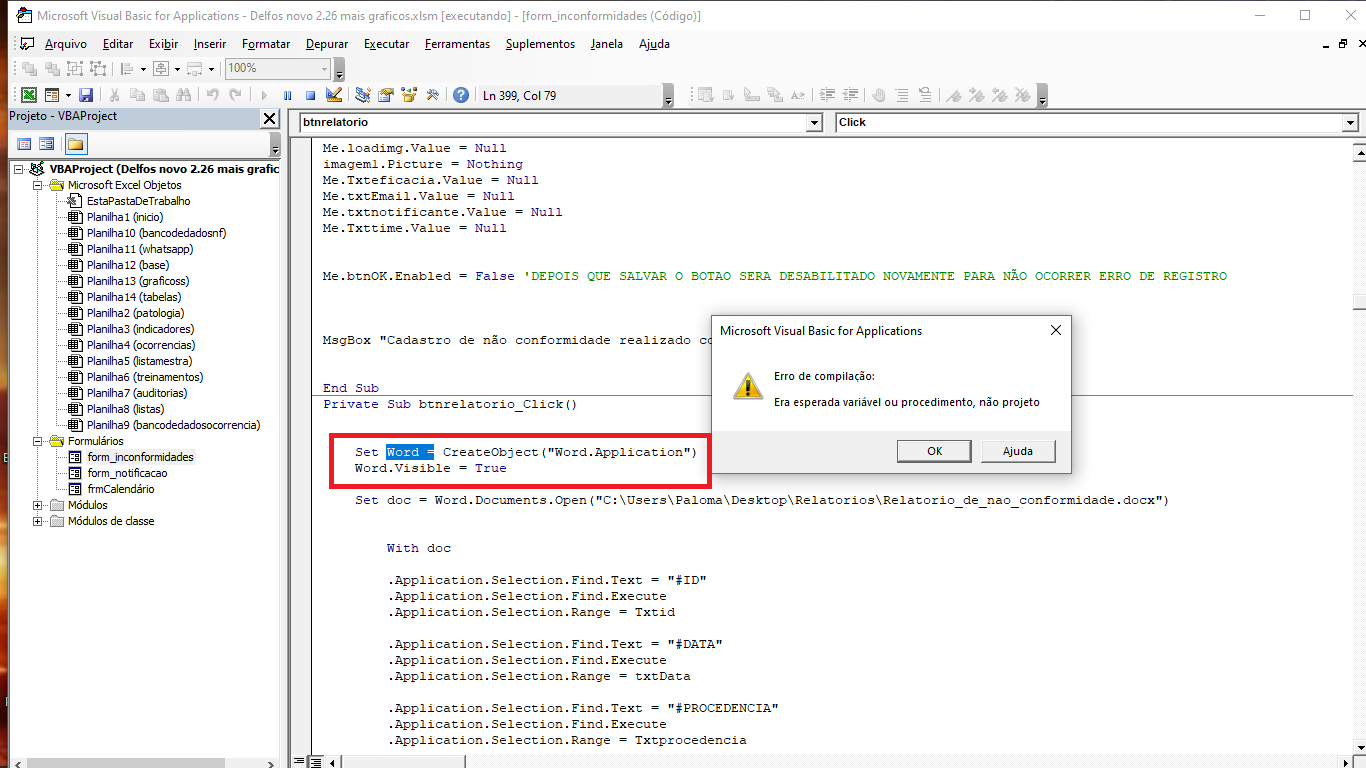Open the Object Browser icon

(x=408, y=95)
